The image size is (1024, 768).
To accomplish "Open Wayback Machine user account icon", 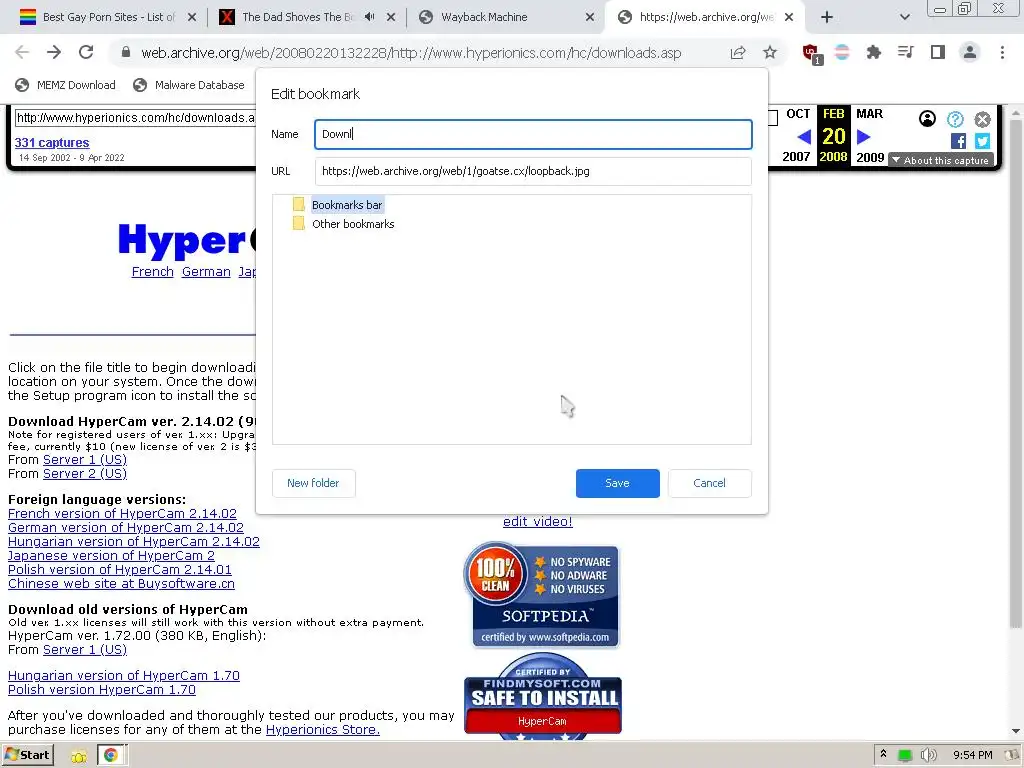I will (x=927, y=119).
